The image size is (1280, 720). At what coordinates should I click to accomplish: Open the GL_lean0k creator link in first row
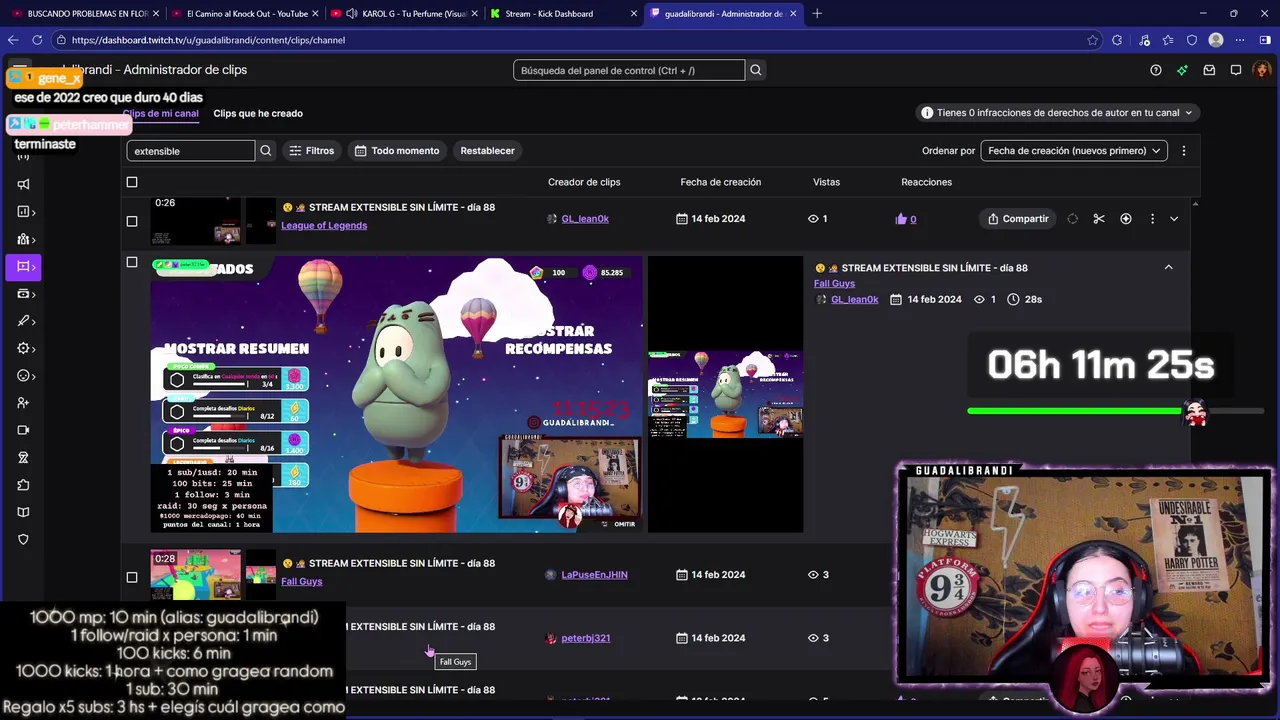point(585,219)
